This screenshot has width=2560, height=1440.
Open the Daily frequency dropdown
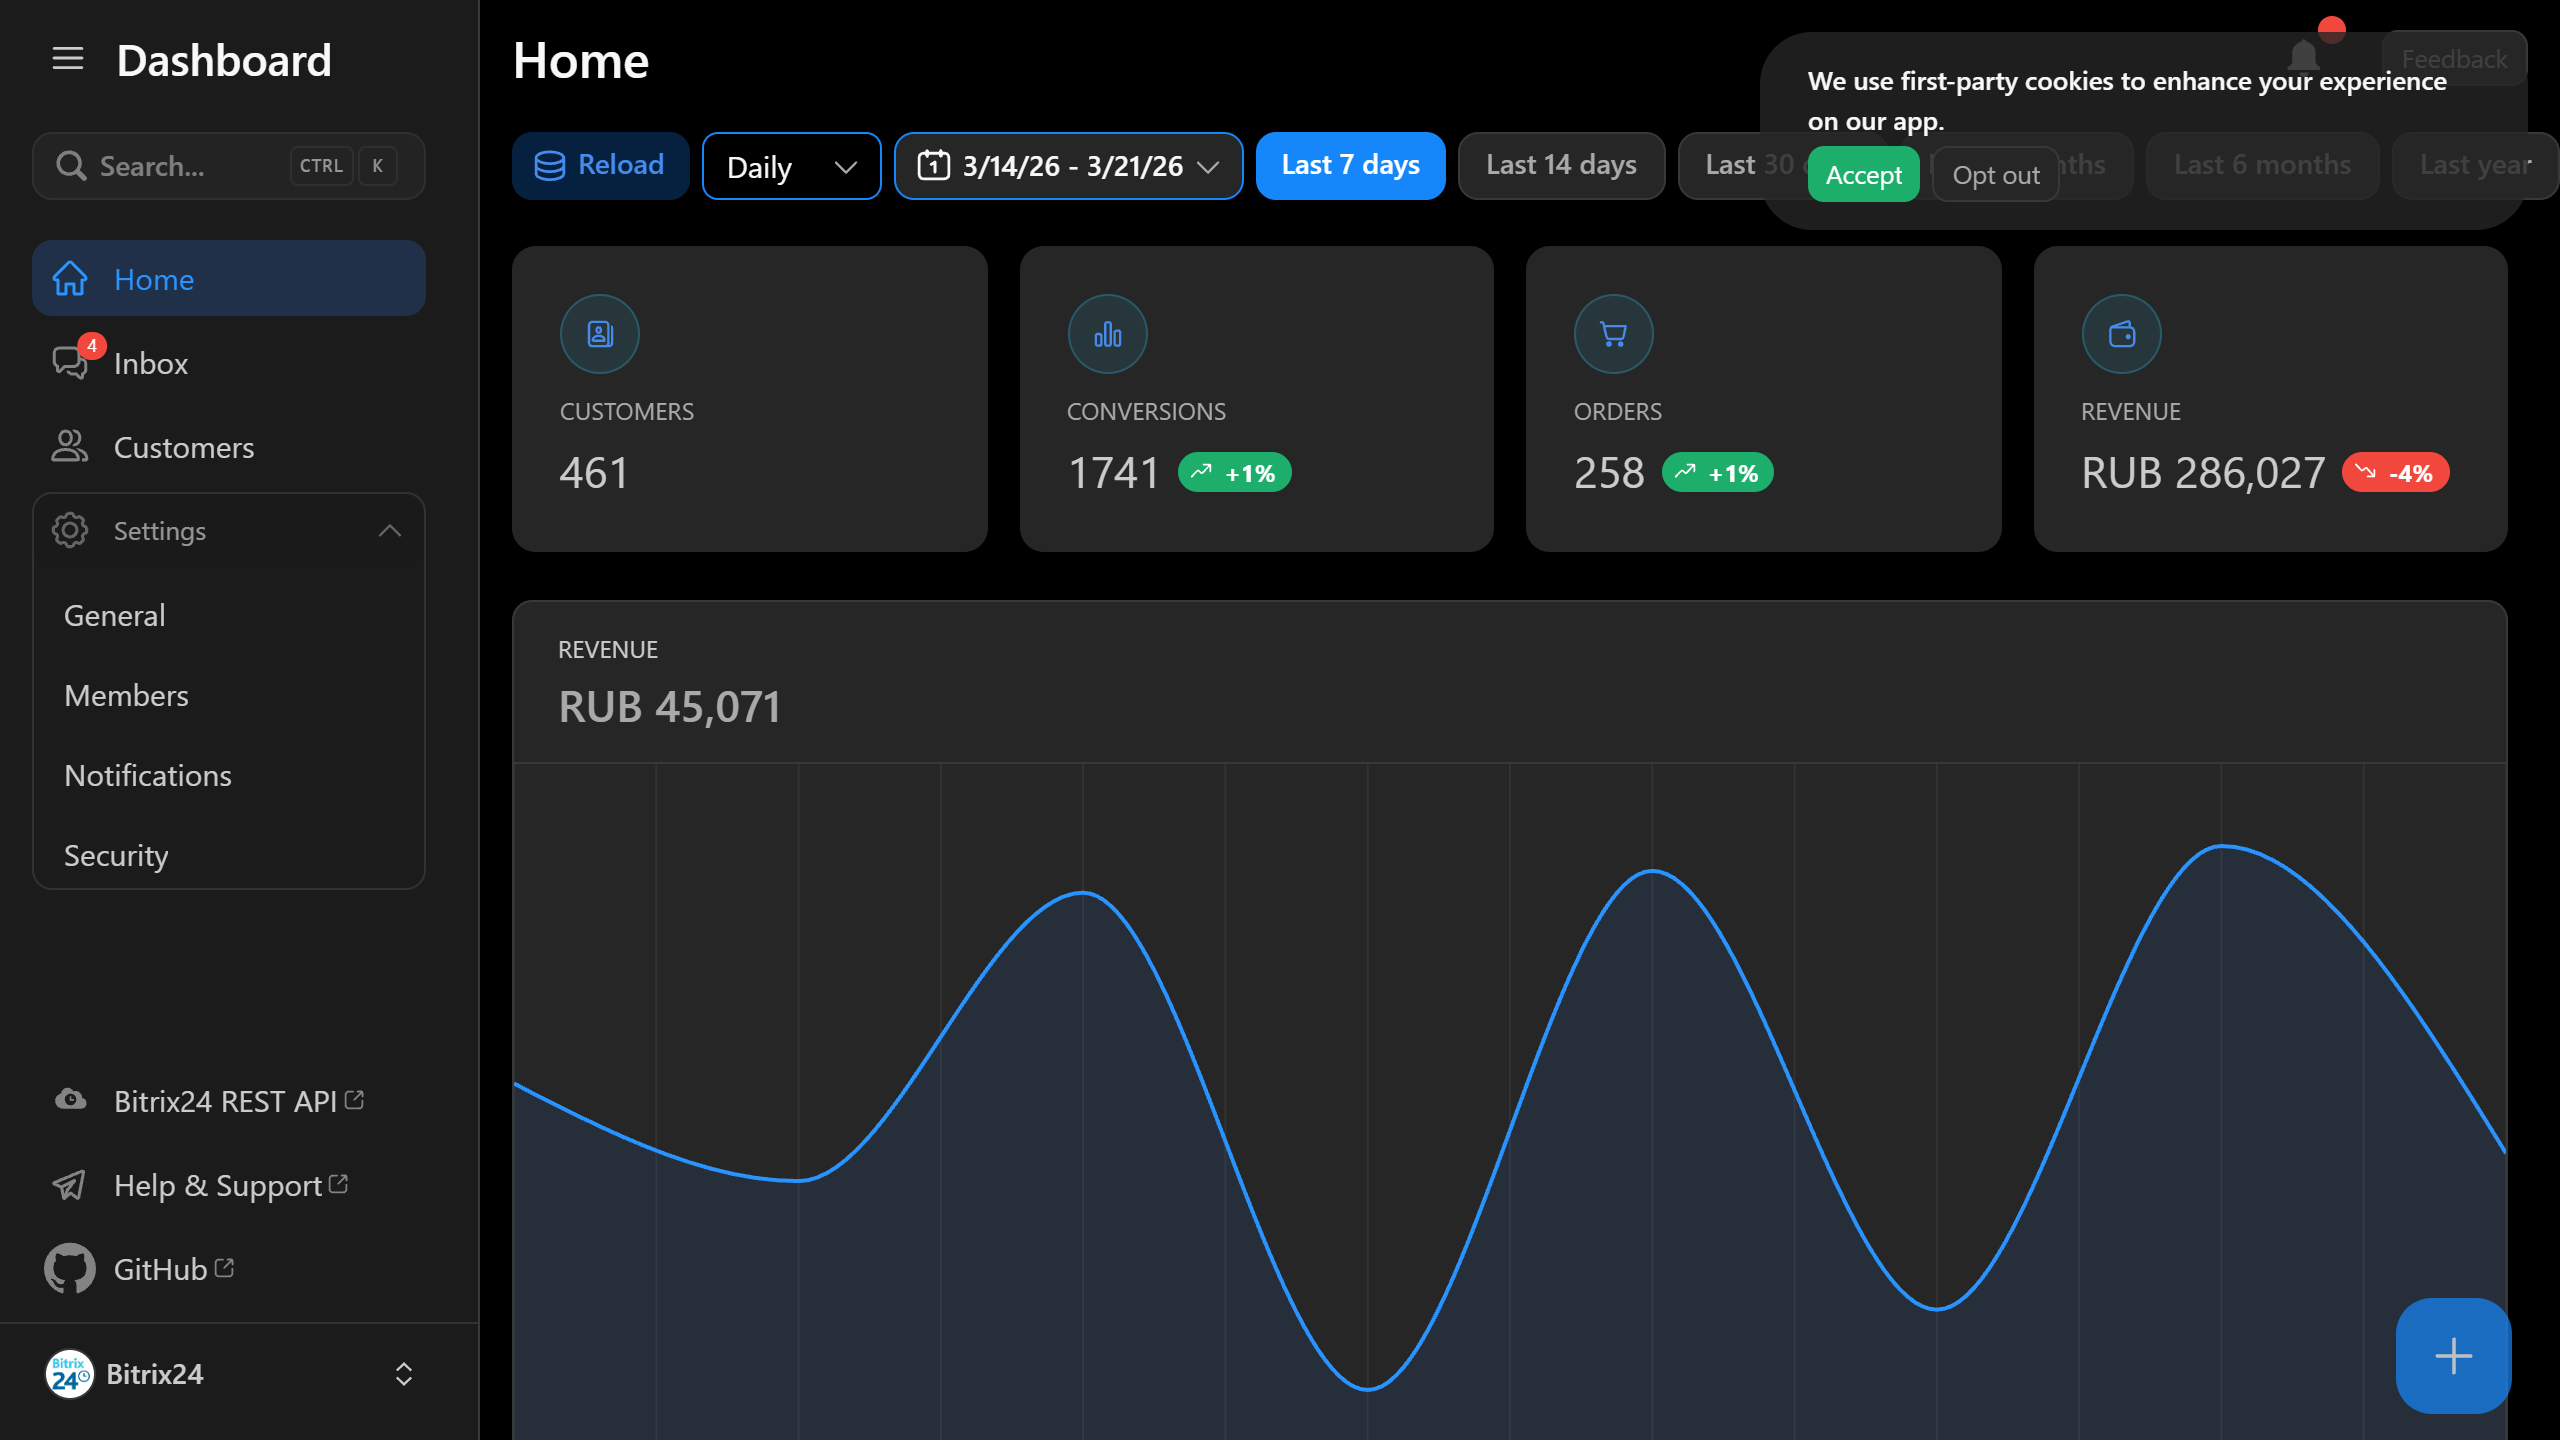point(790,166)
